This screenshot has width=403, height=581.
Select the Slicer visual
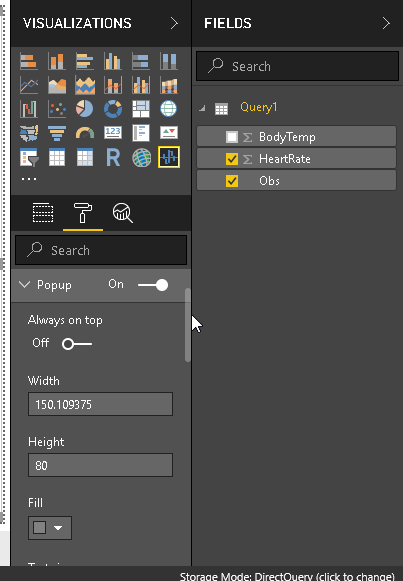[29, 157]
